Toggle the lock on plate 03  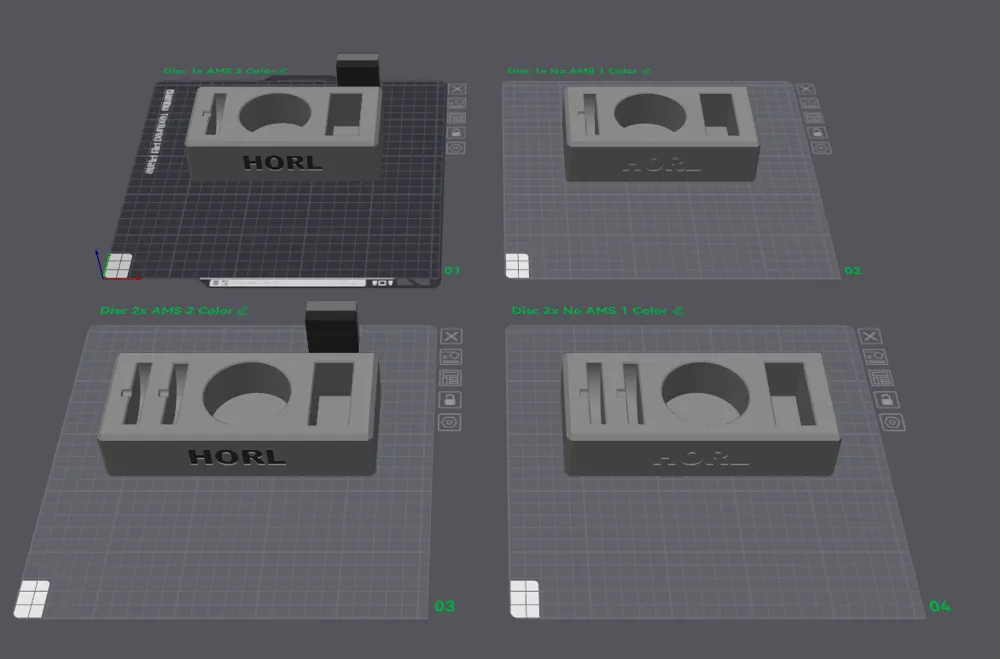[x=450, y=400]
